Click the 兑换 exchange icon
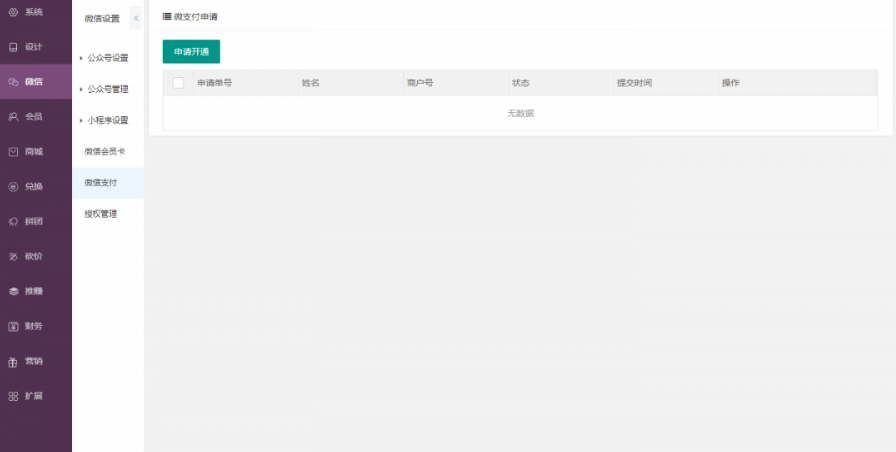The height and width of the screenshot is (452, 896). (13, 186)
